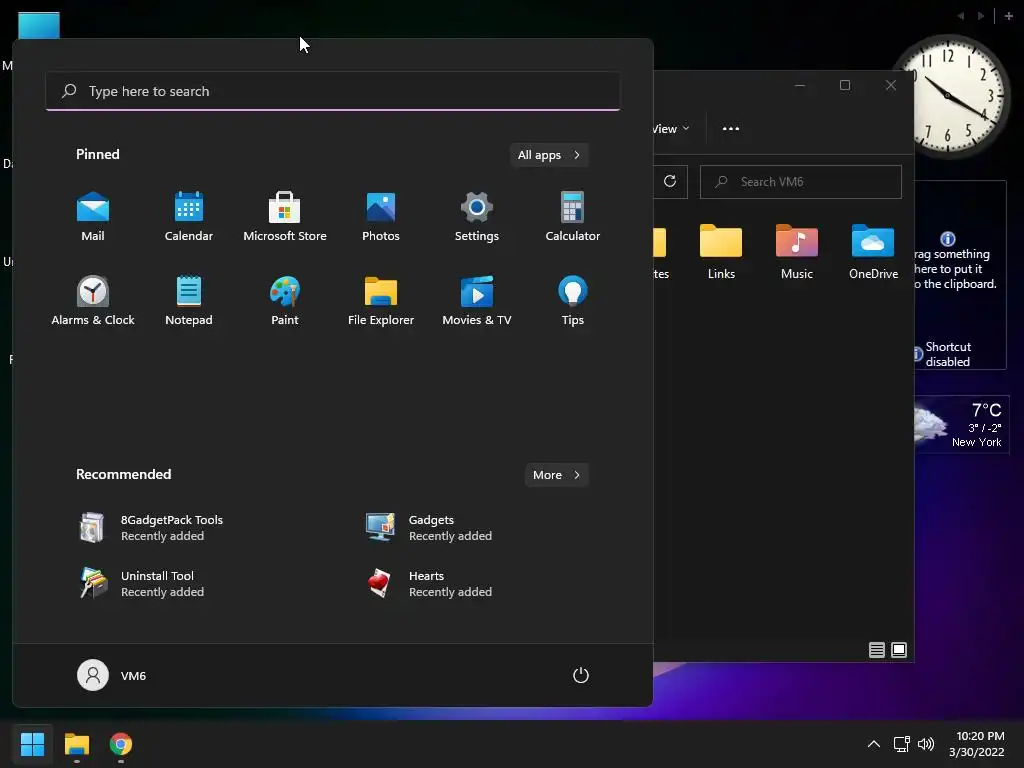
Task: Open Microsoft Store from Pinned
Action: click(285, 217)
